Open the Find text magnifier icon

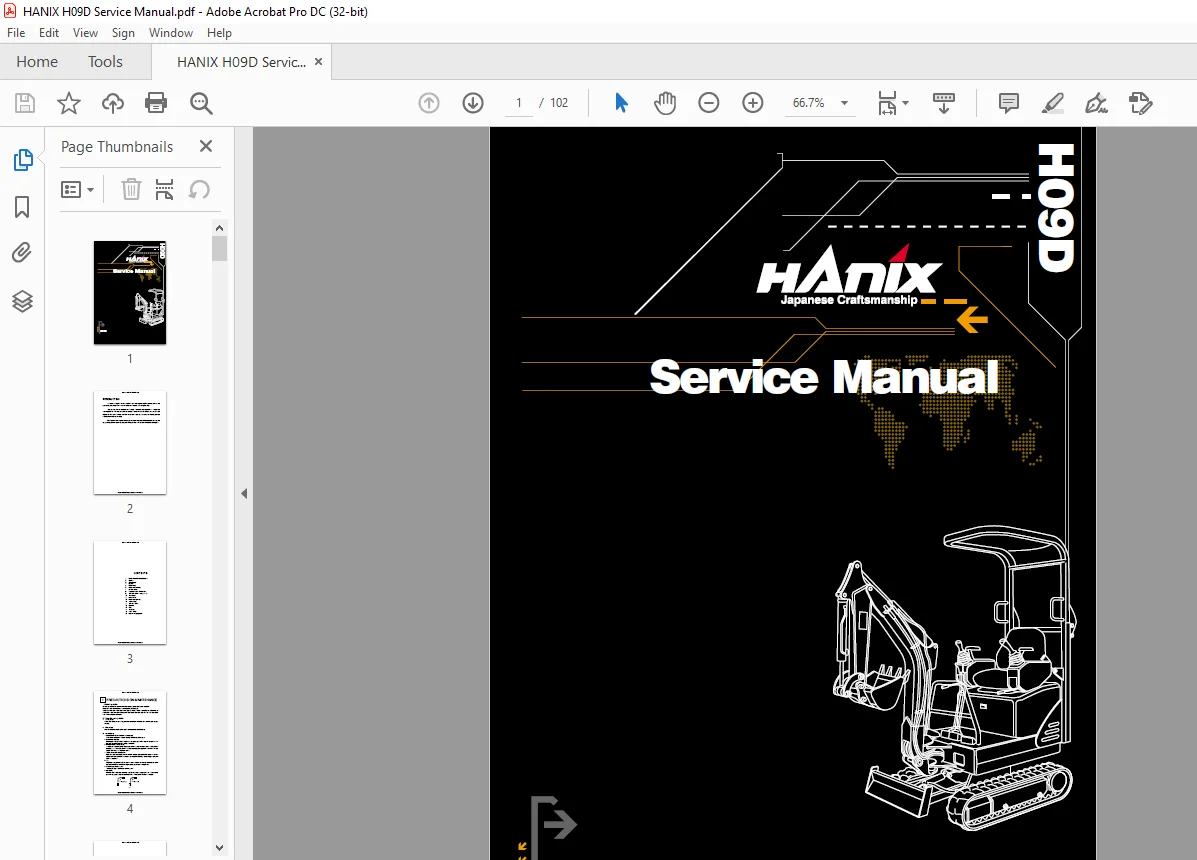pyautogui.click(x=202, y=103)
